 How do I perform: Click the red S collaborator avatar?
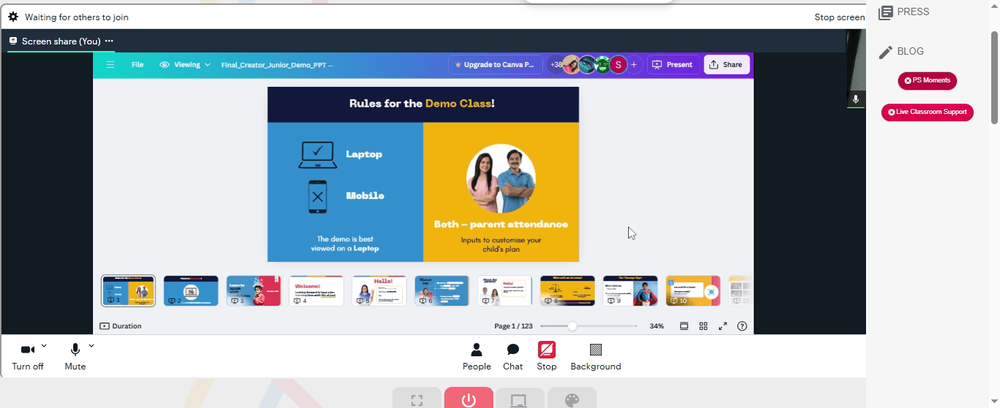click(x=618, y=64)
